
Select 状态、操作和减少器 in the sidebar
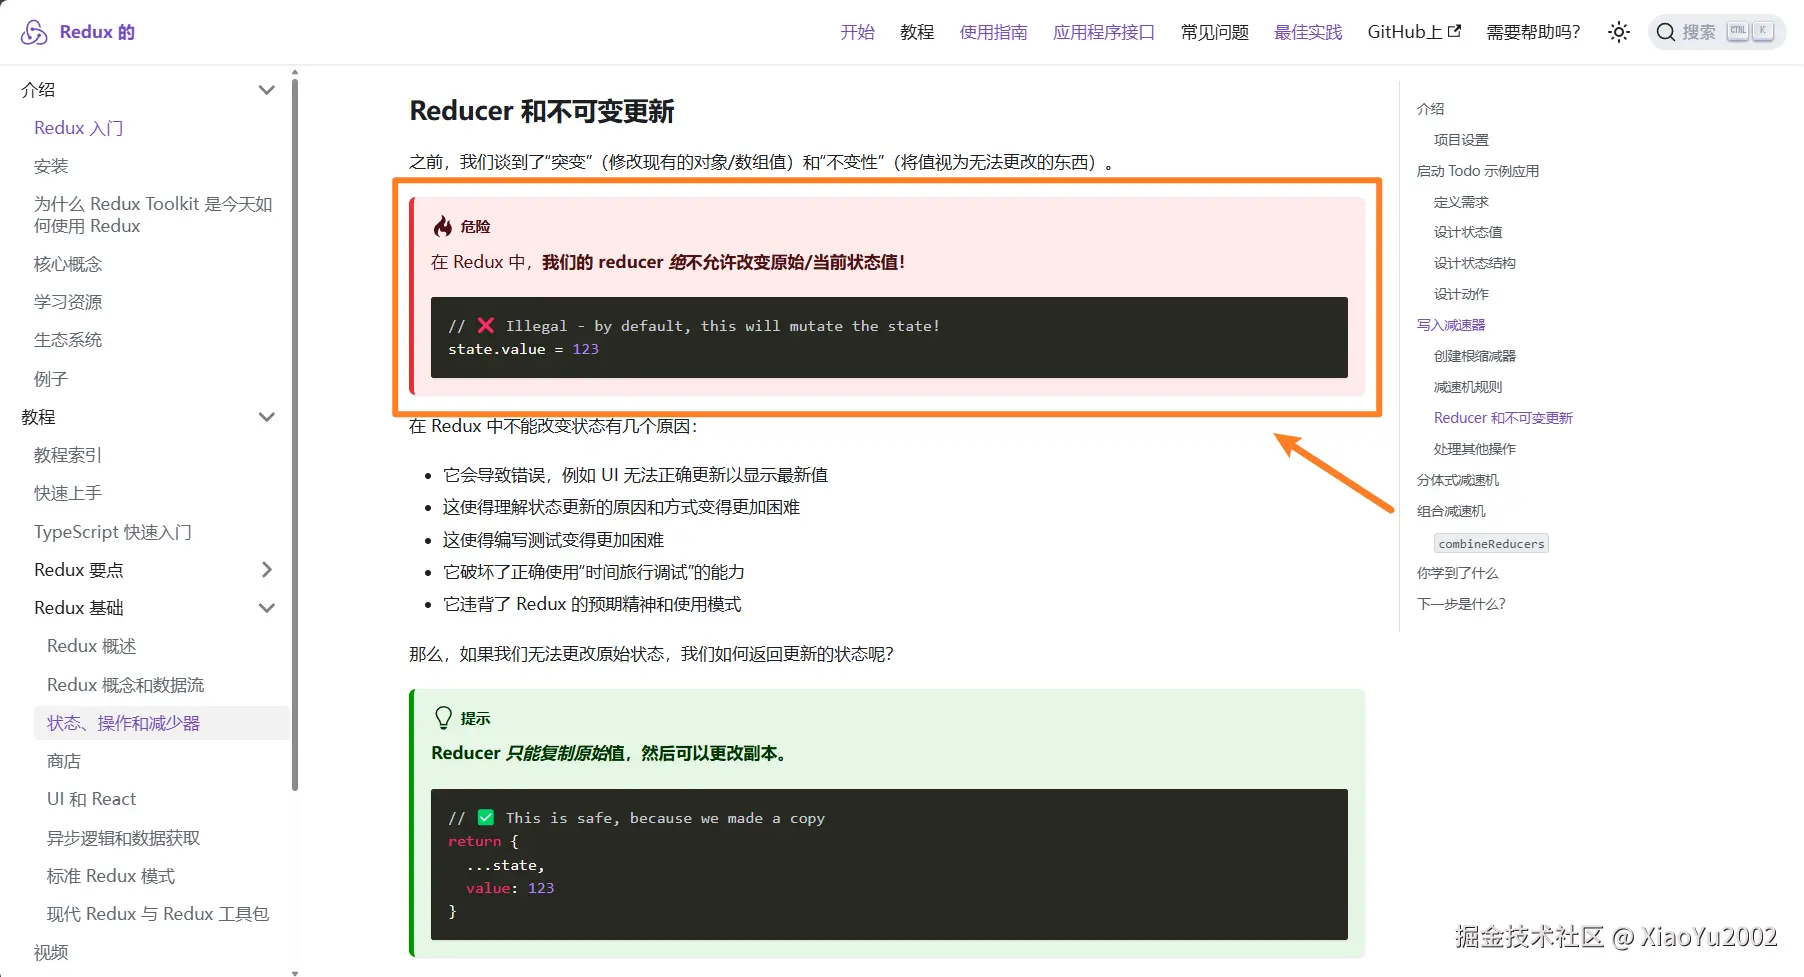click(124, 722)
